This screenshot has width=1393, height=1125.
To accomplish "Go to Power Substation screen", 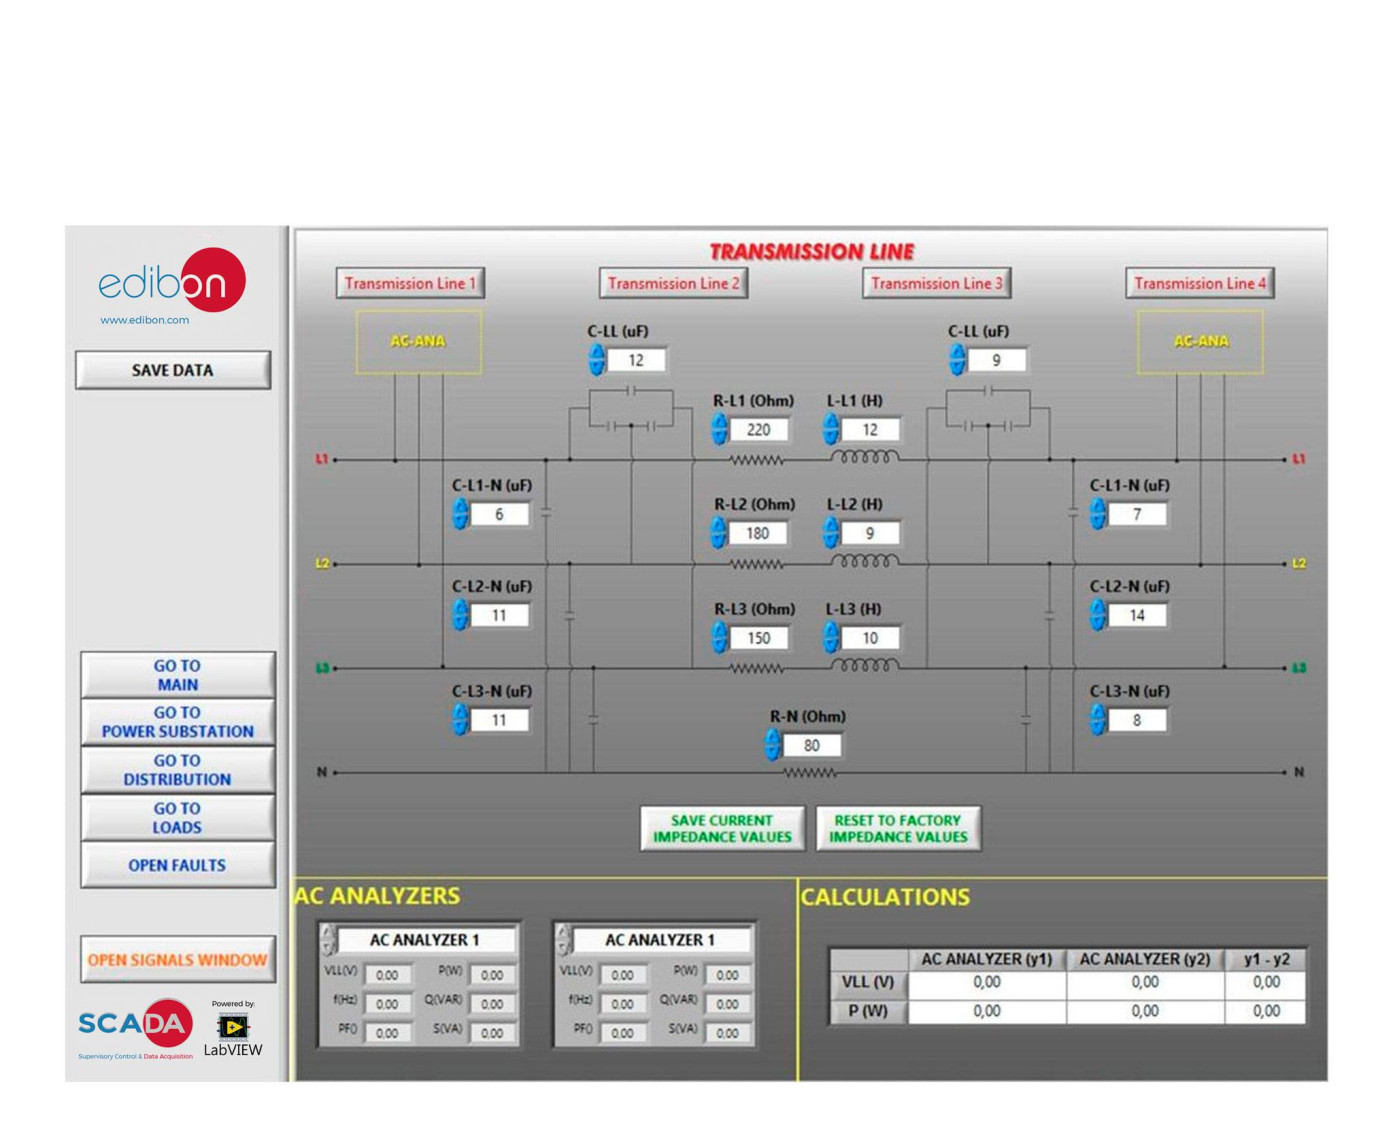I will (x=177, y=722).
